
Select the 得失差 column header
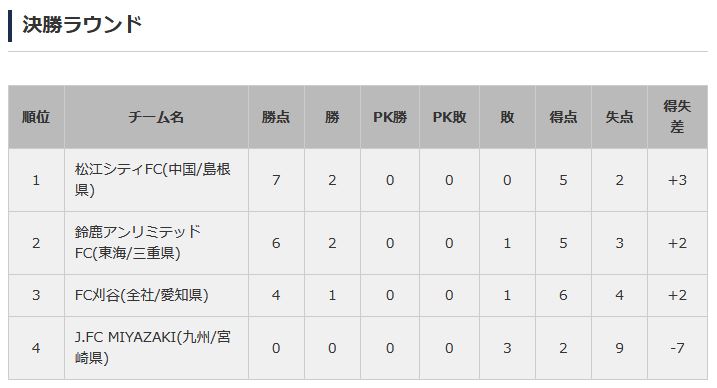[x=677, y=117]
